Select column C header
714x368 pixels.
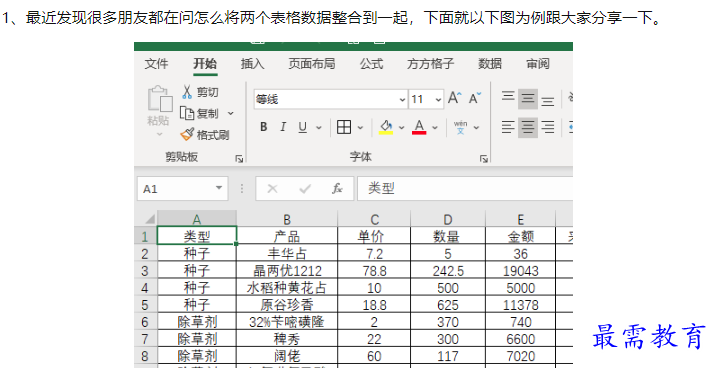pos(374,219)
